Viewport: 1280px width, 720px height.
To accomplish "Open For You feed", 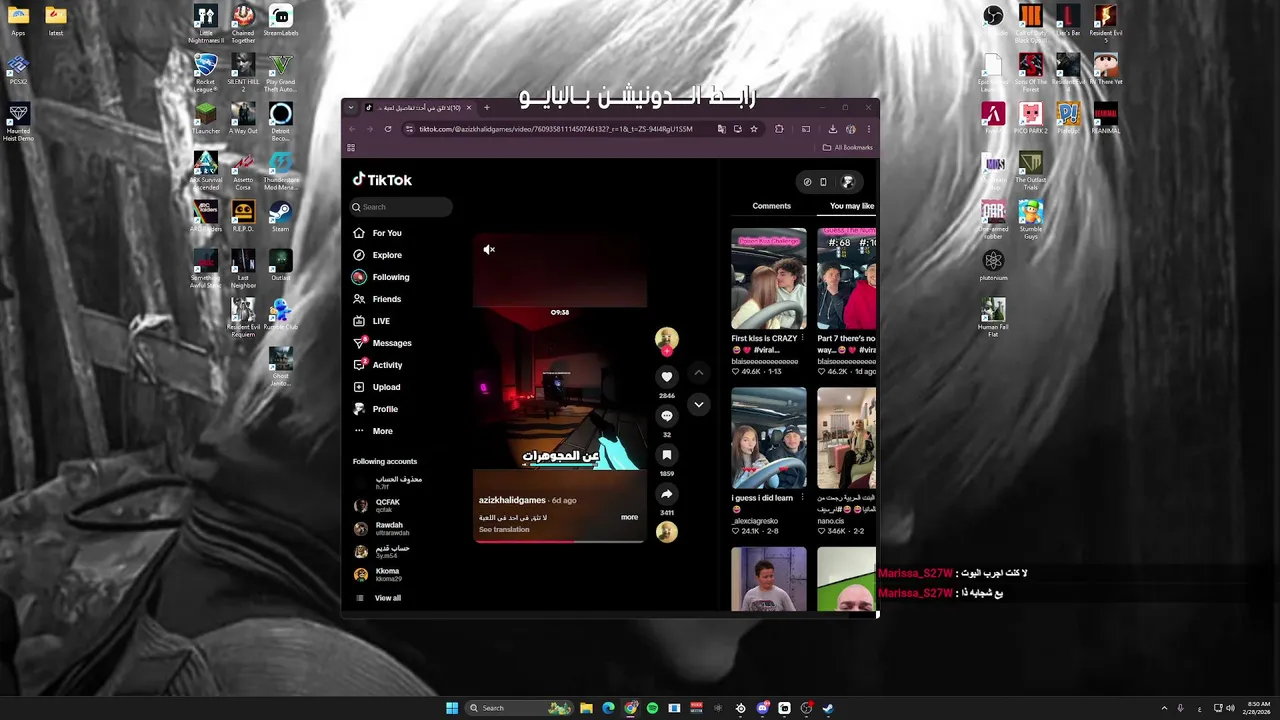I will pos(387,233).
